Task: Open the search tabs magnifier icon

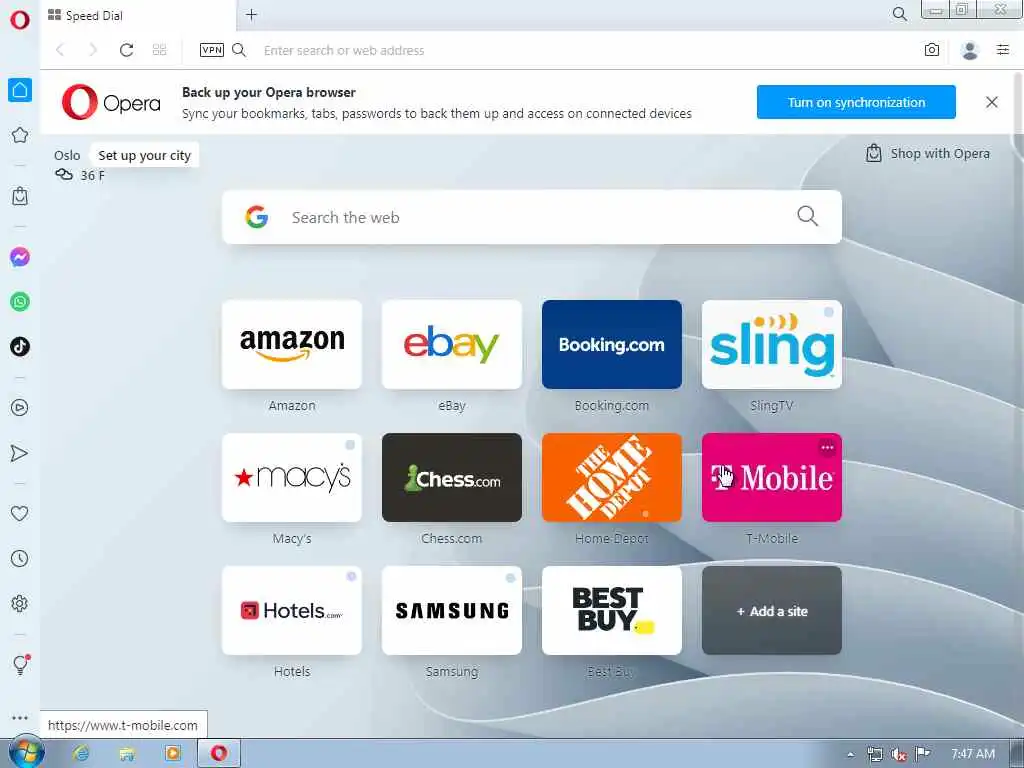Action: click(x=899, y=14)
